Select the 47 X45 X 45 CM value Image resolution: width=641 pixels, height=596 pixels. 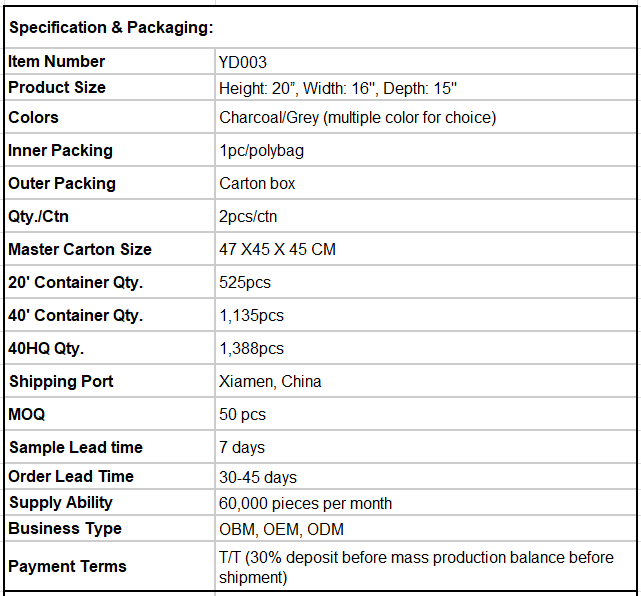[x=277, y=250]
